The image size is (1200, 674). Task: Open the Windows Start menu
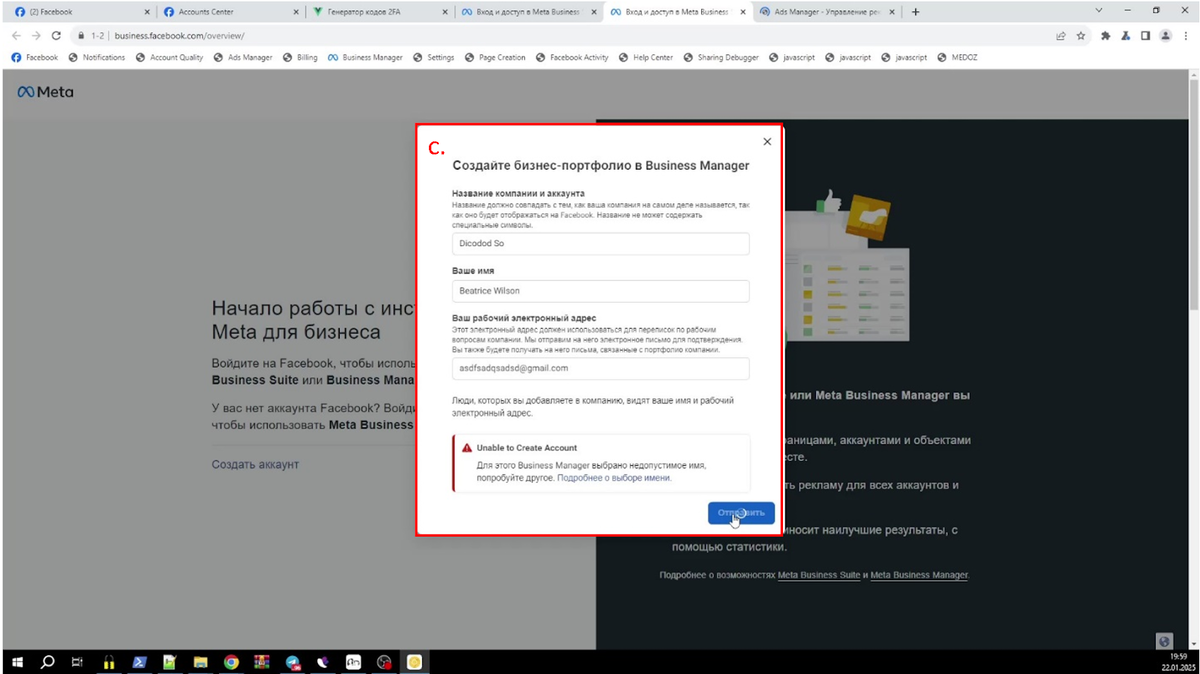click(x=17, y=662)
